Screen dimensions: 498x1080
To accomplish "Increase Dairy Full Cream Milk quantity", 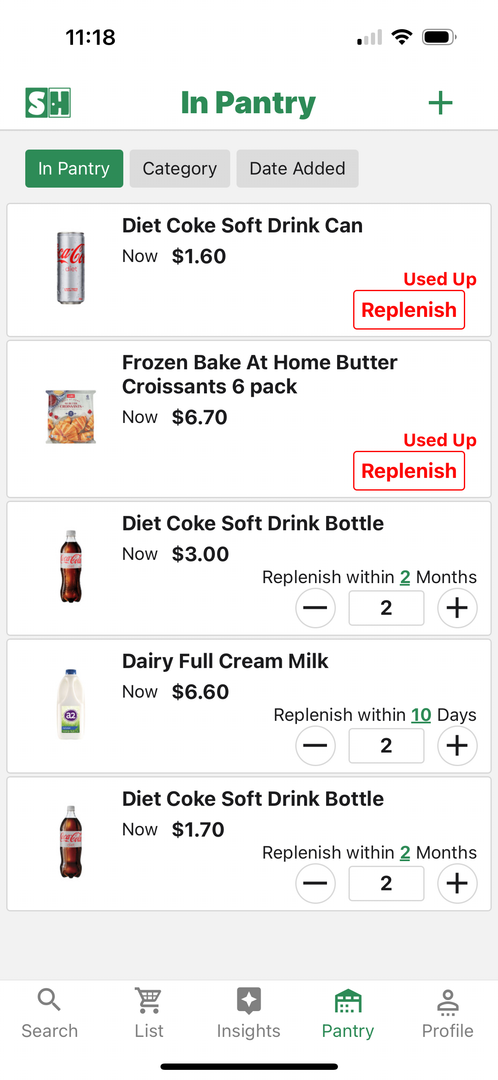I will (x=457, y=745).
